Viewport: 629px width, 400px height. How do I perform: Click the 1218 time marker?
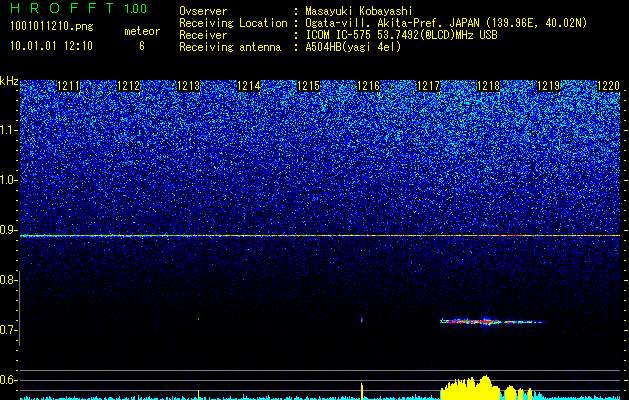coord(489,86)
